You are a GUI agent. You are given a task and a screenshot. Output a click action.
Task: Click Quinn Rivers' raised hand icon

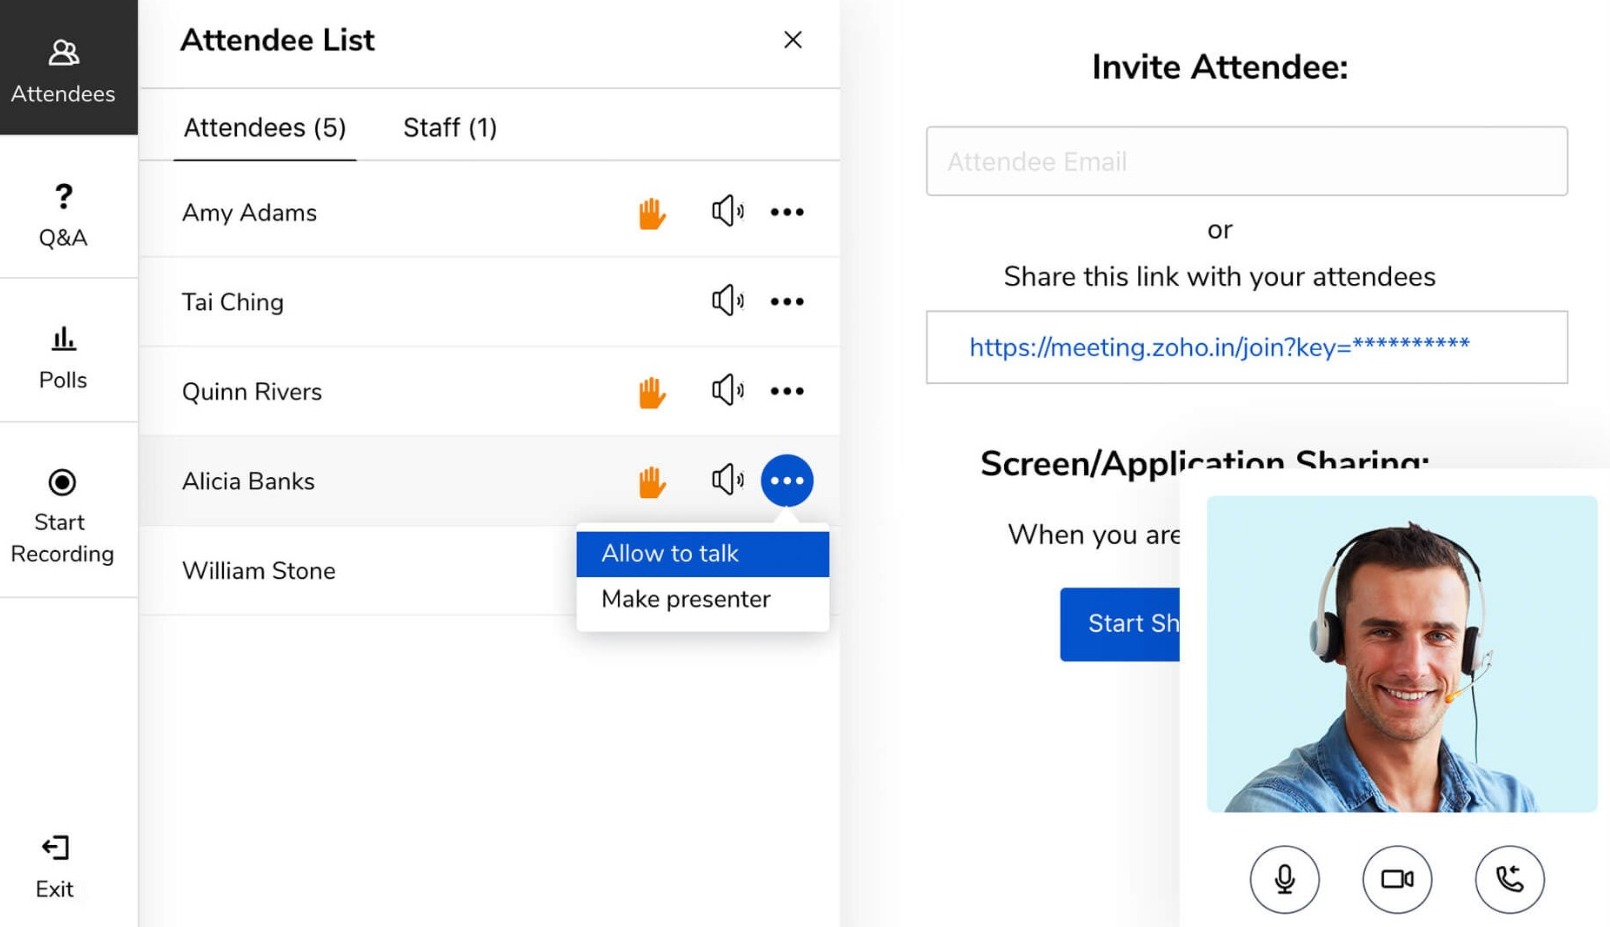coord(652,392)
